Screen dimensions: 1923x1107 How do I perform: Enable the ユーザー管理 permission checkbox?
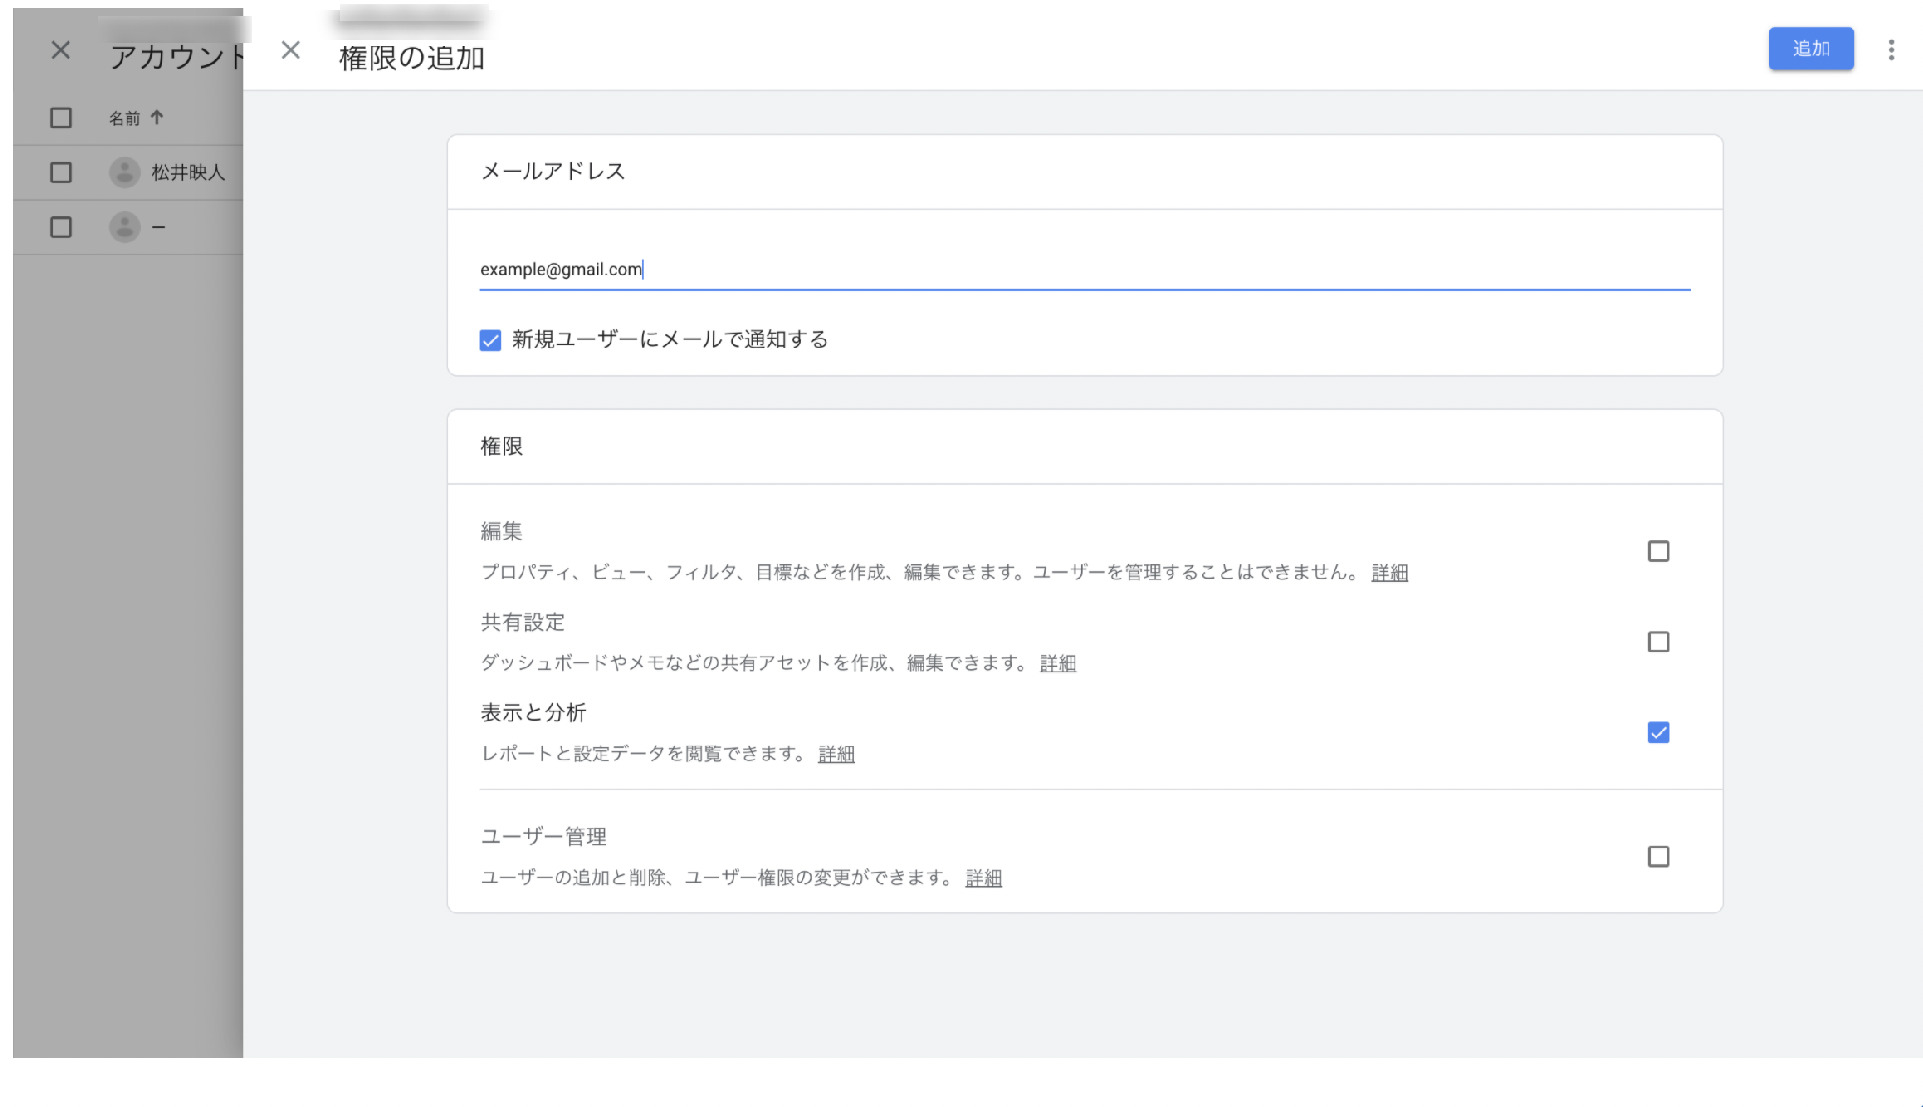(1658, 856)
